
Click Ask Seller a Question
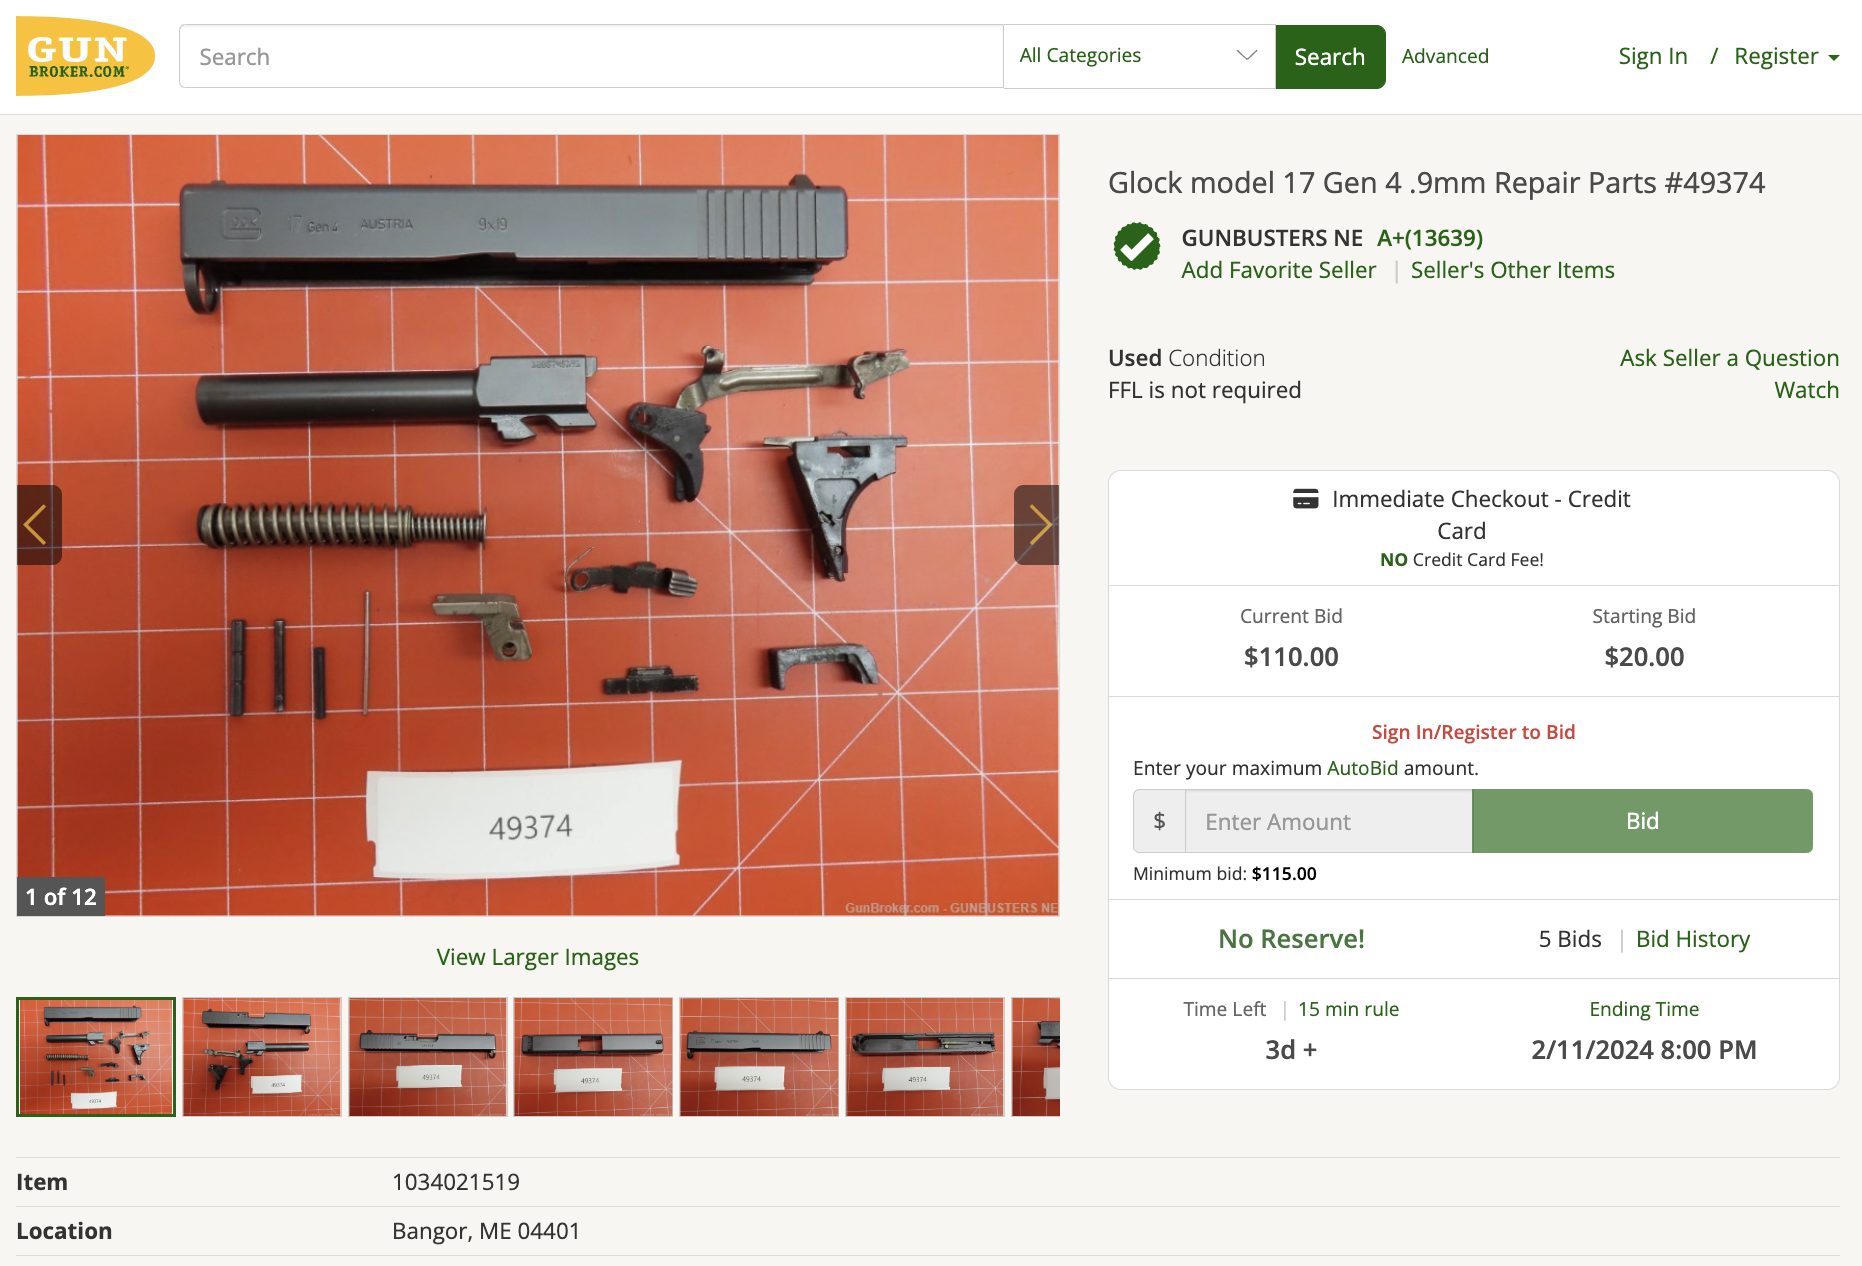click(1729, 358)
